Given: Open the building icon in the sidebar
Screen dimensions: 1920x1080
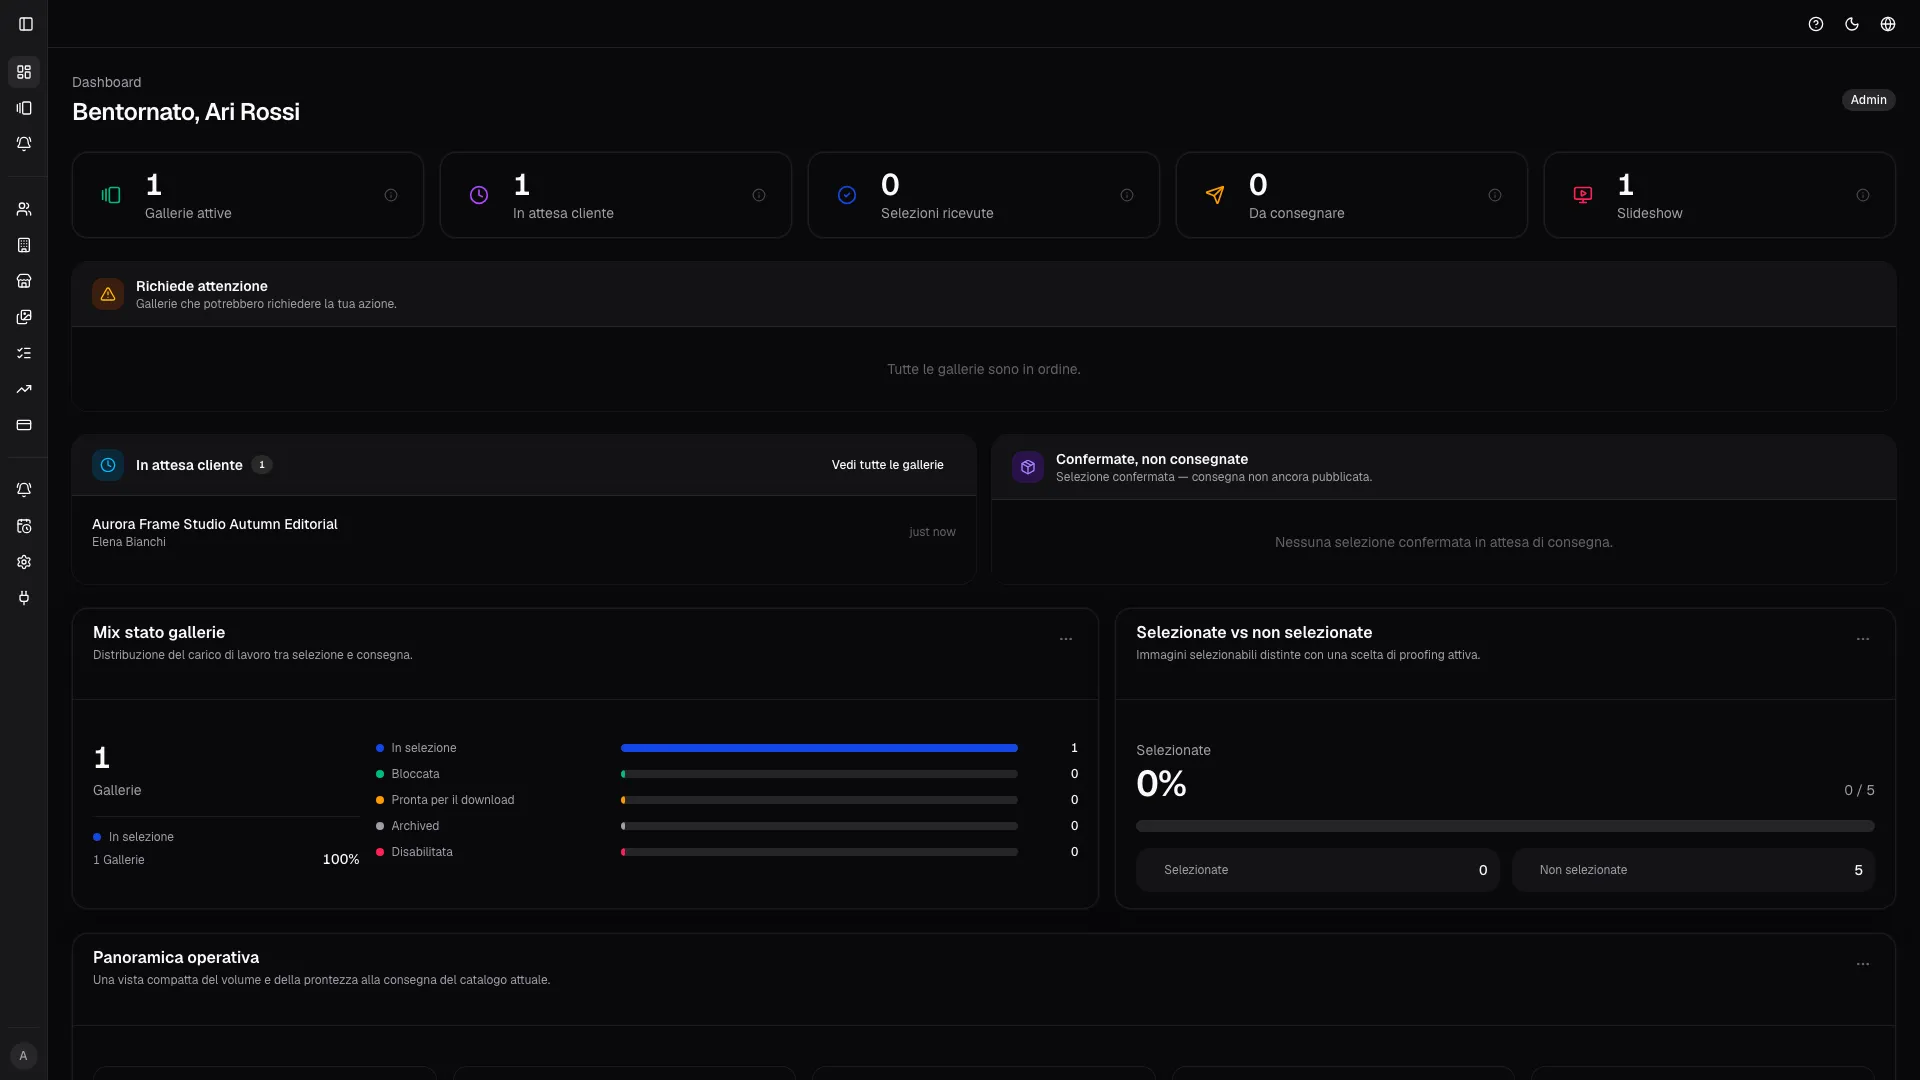Looking at the screenshot, I should click(x=24, y=245).
